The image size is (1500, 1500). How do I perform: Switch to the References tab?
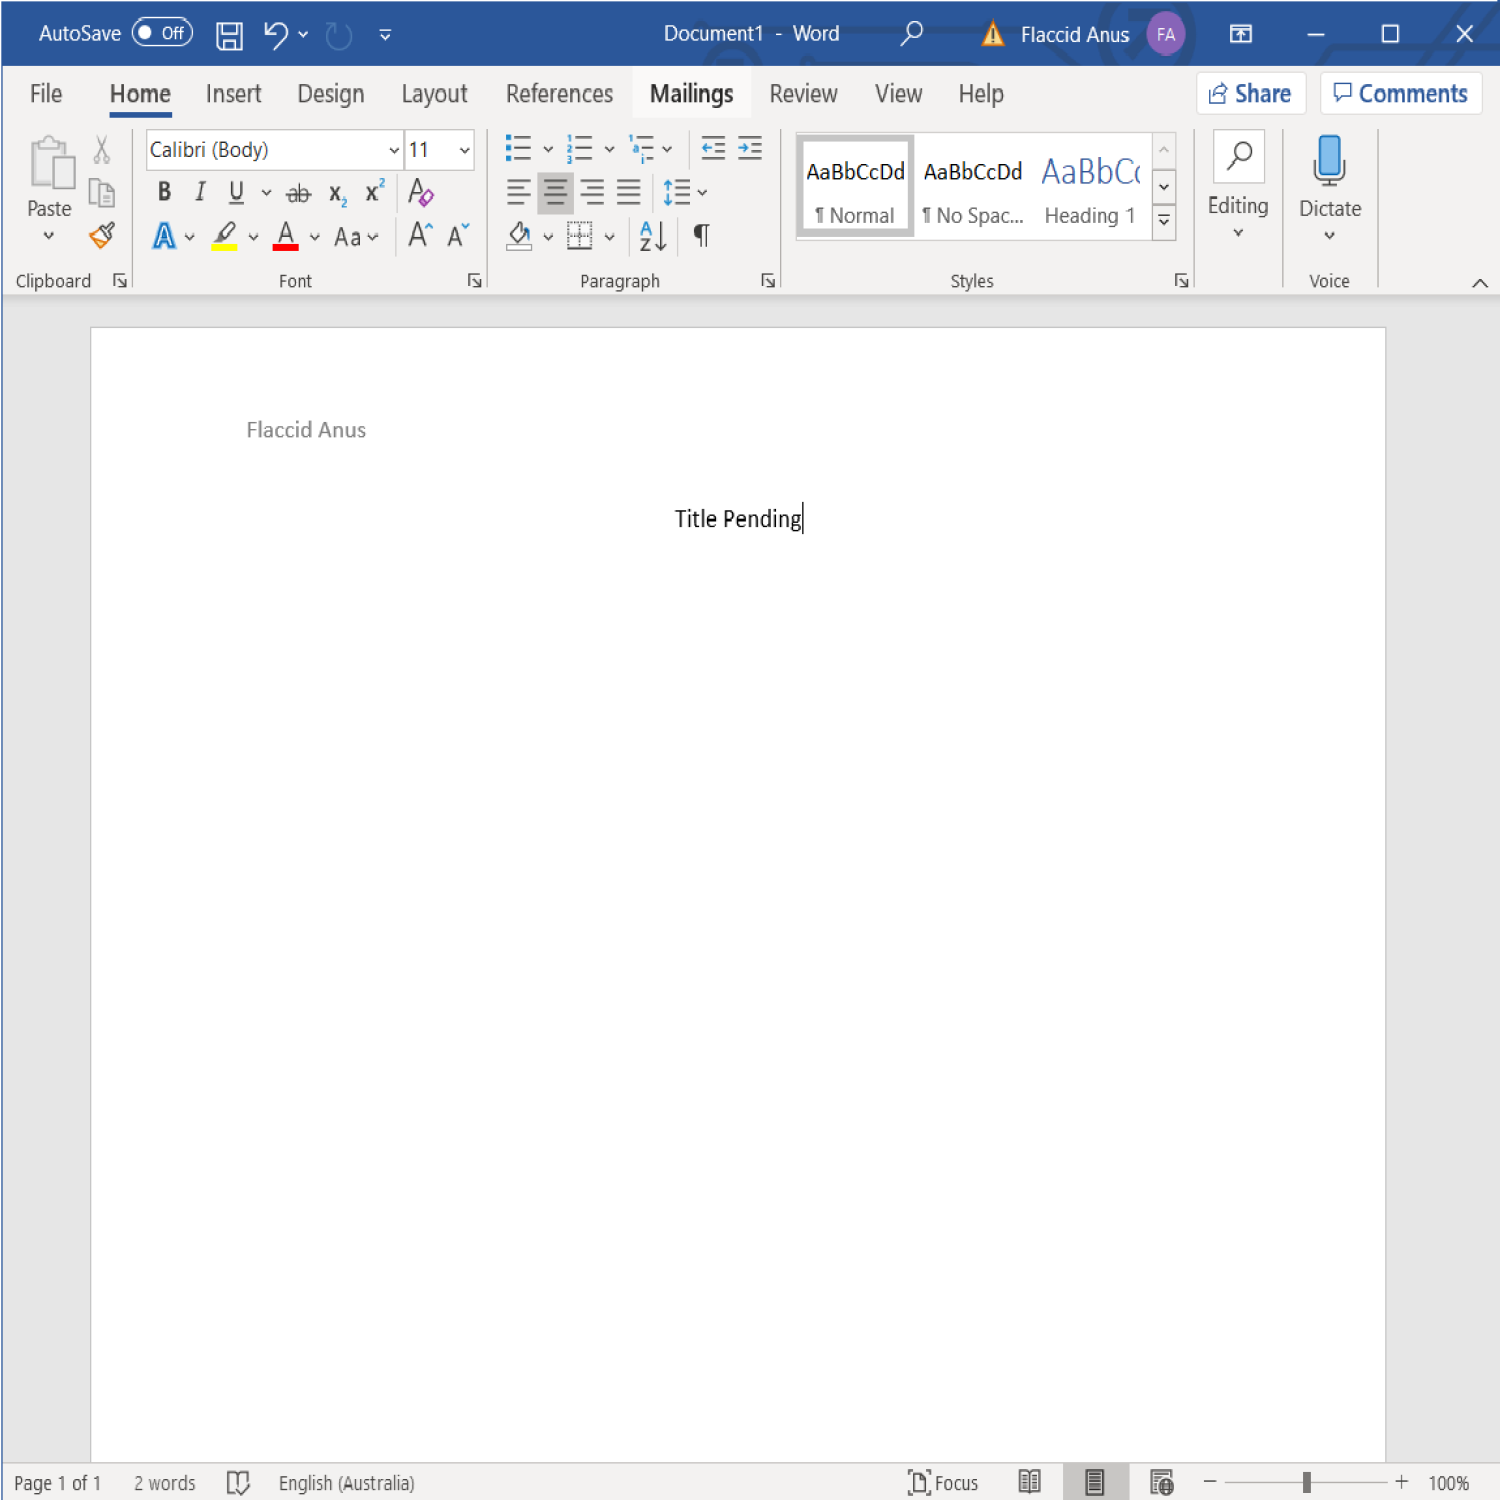559,94
